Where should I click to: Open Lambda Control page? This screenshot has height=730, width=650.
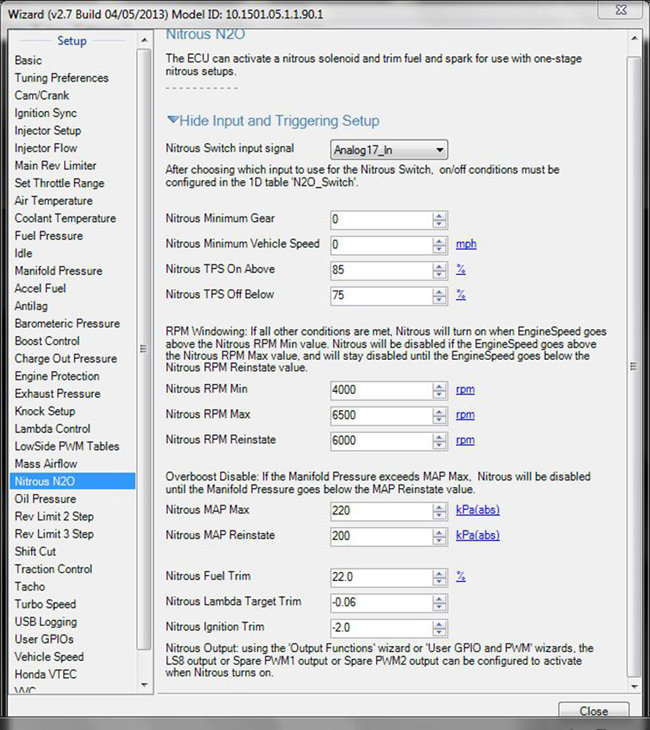pyautogui.click(x=52, y=429)
